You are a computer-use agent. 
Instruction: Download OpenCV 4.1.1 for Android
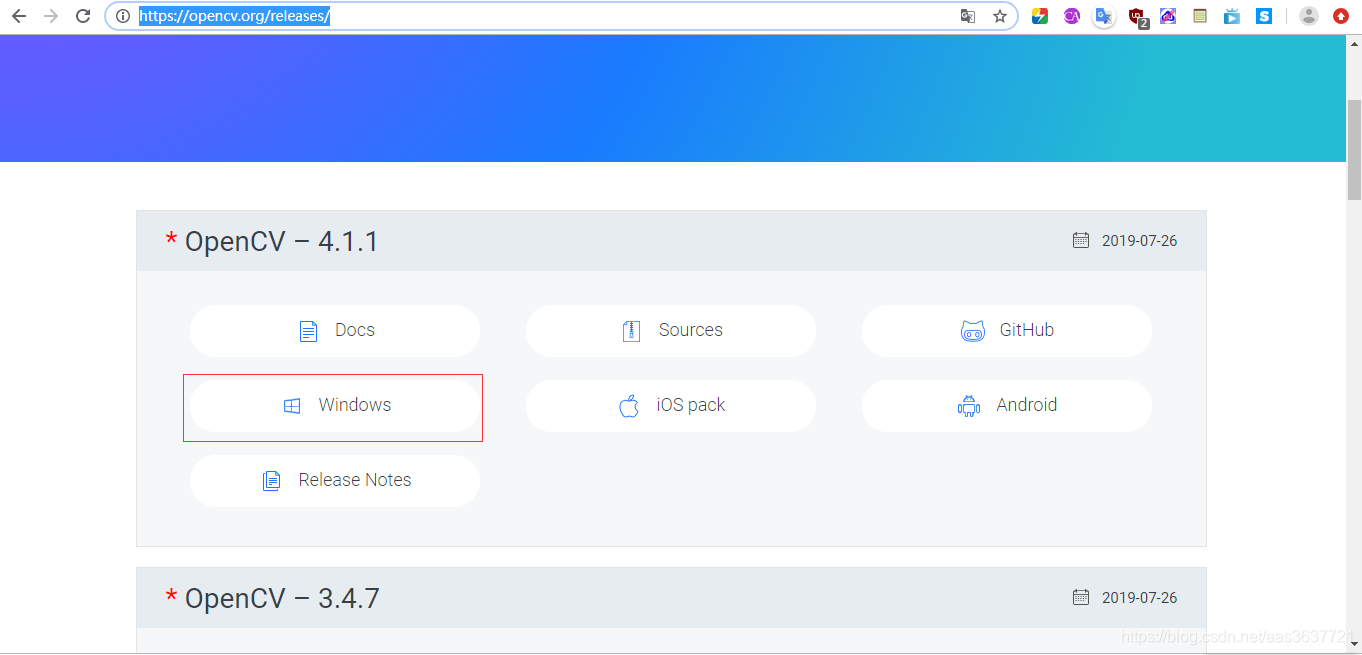click(x=1007, y=406)
